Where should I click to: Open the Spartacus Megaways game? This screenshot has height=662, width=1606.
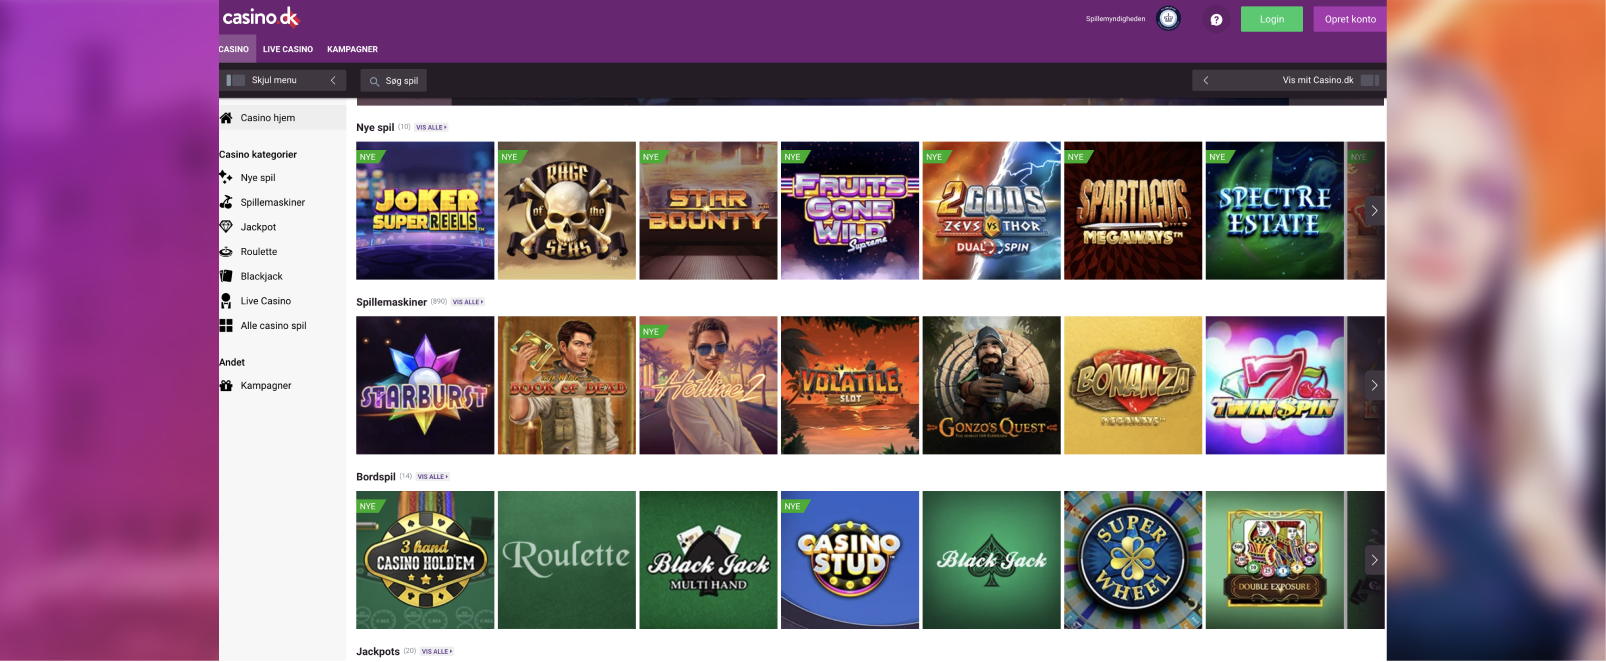click(1133, 211)
